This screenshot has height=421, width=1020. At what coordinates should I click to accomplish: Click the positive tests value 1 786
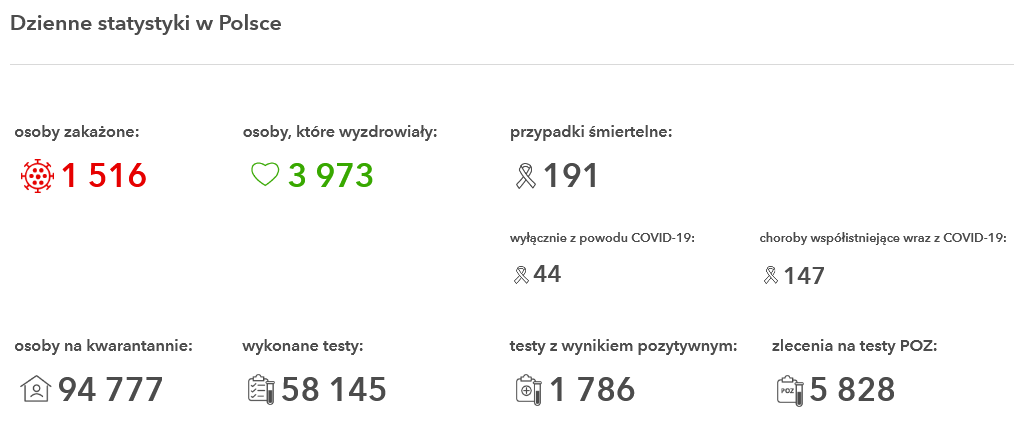point(593,389)
